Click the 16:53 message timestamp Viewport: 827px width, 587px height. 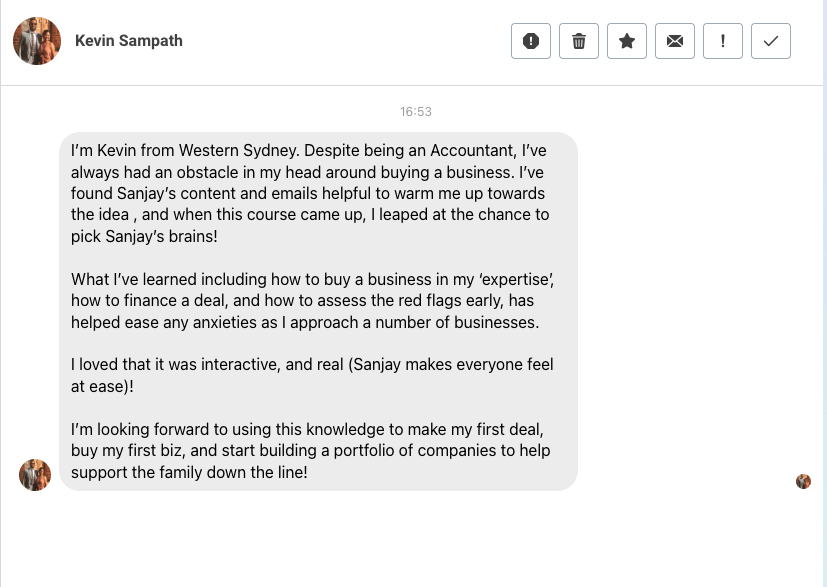416,112
